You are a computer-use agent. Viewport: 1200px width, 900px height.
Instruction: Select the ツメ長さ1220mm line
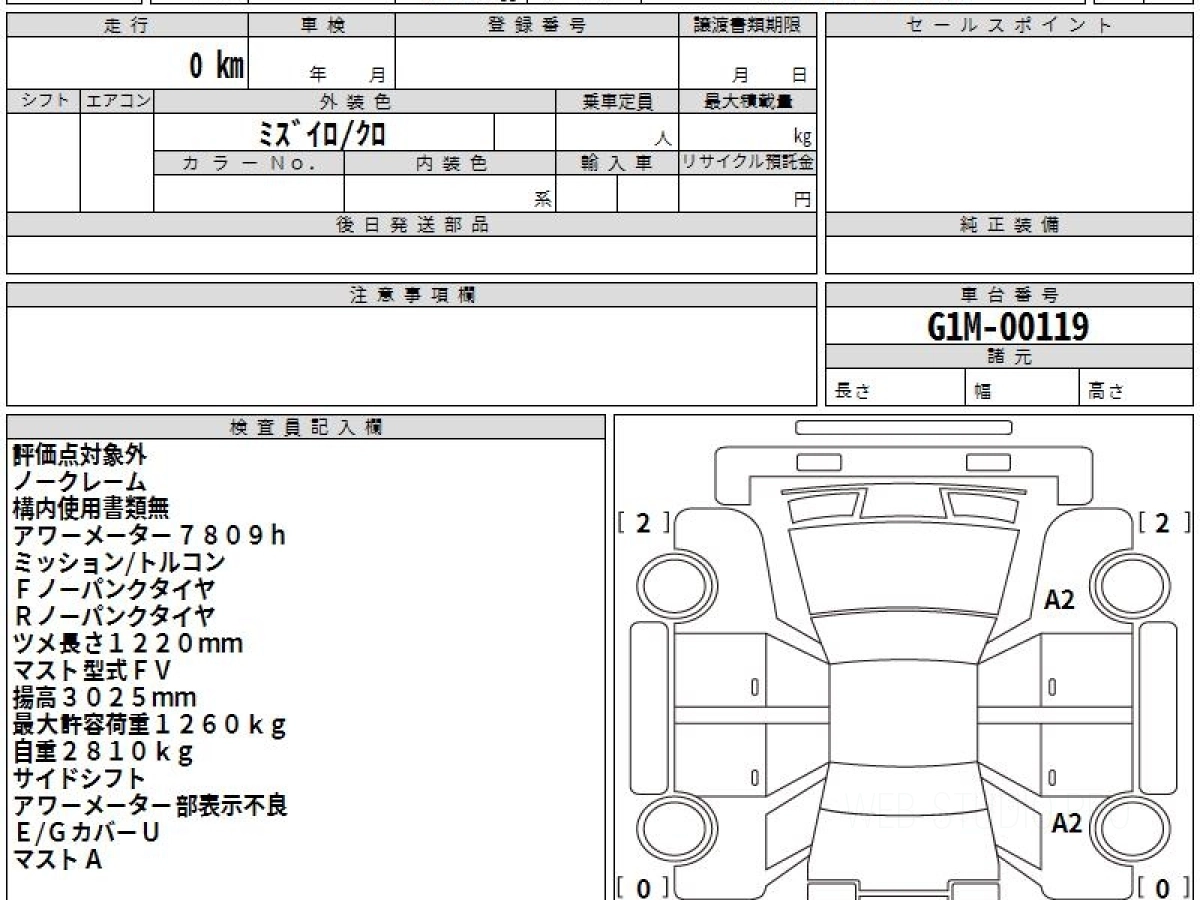[127, 644]
